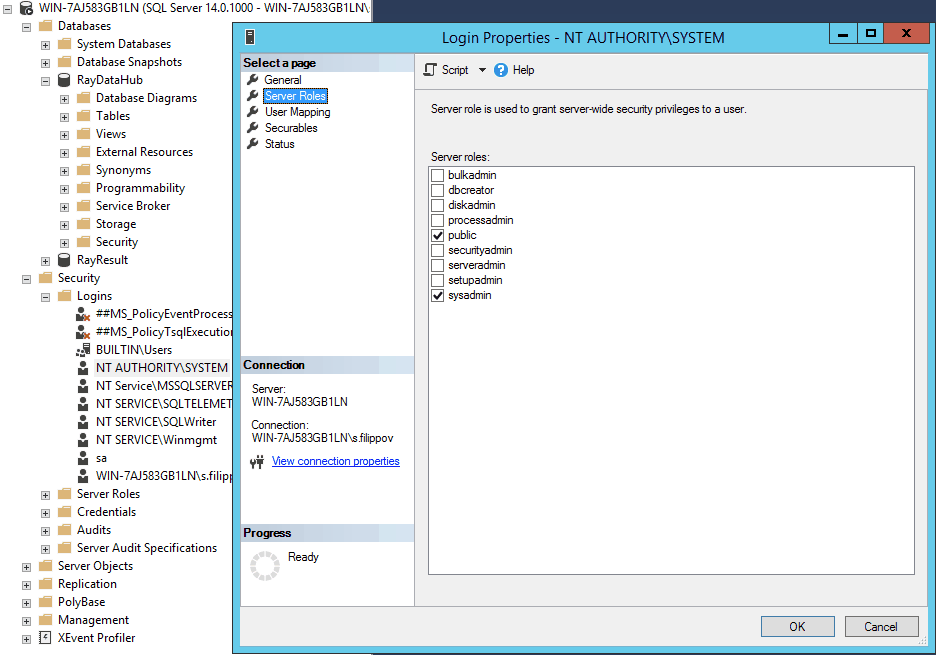Click the view connection properties icon
The width and height of the screenshot is (936, 655).
[x=257, y=462]
